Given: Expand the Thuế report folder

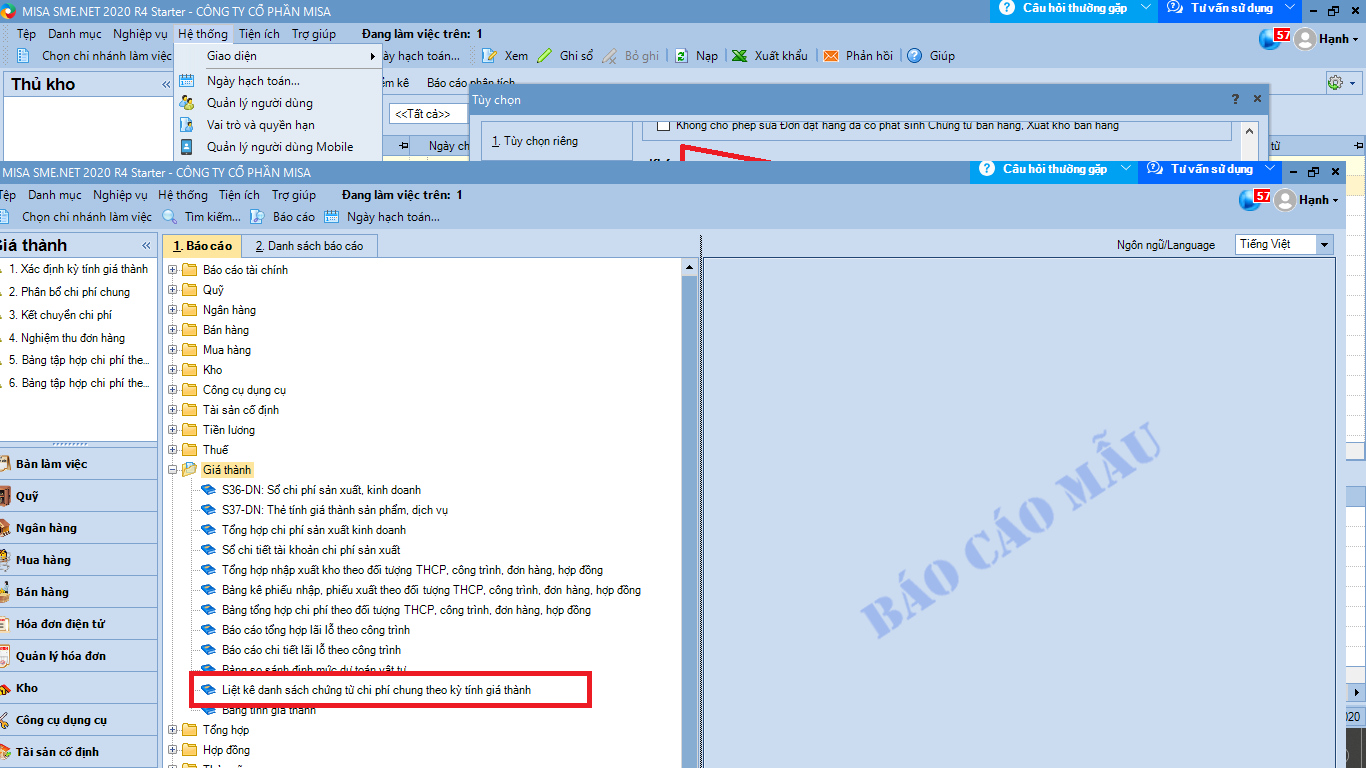Looking at the screenshot, I should pos(173,450).
